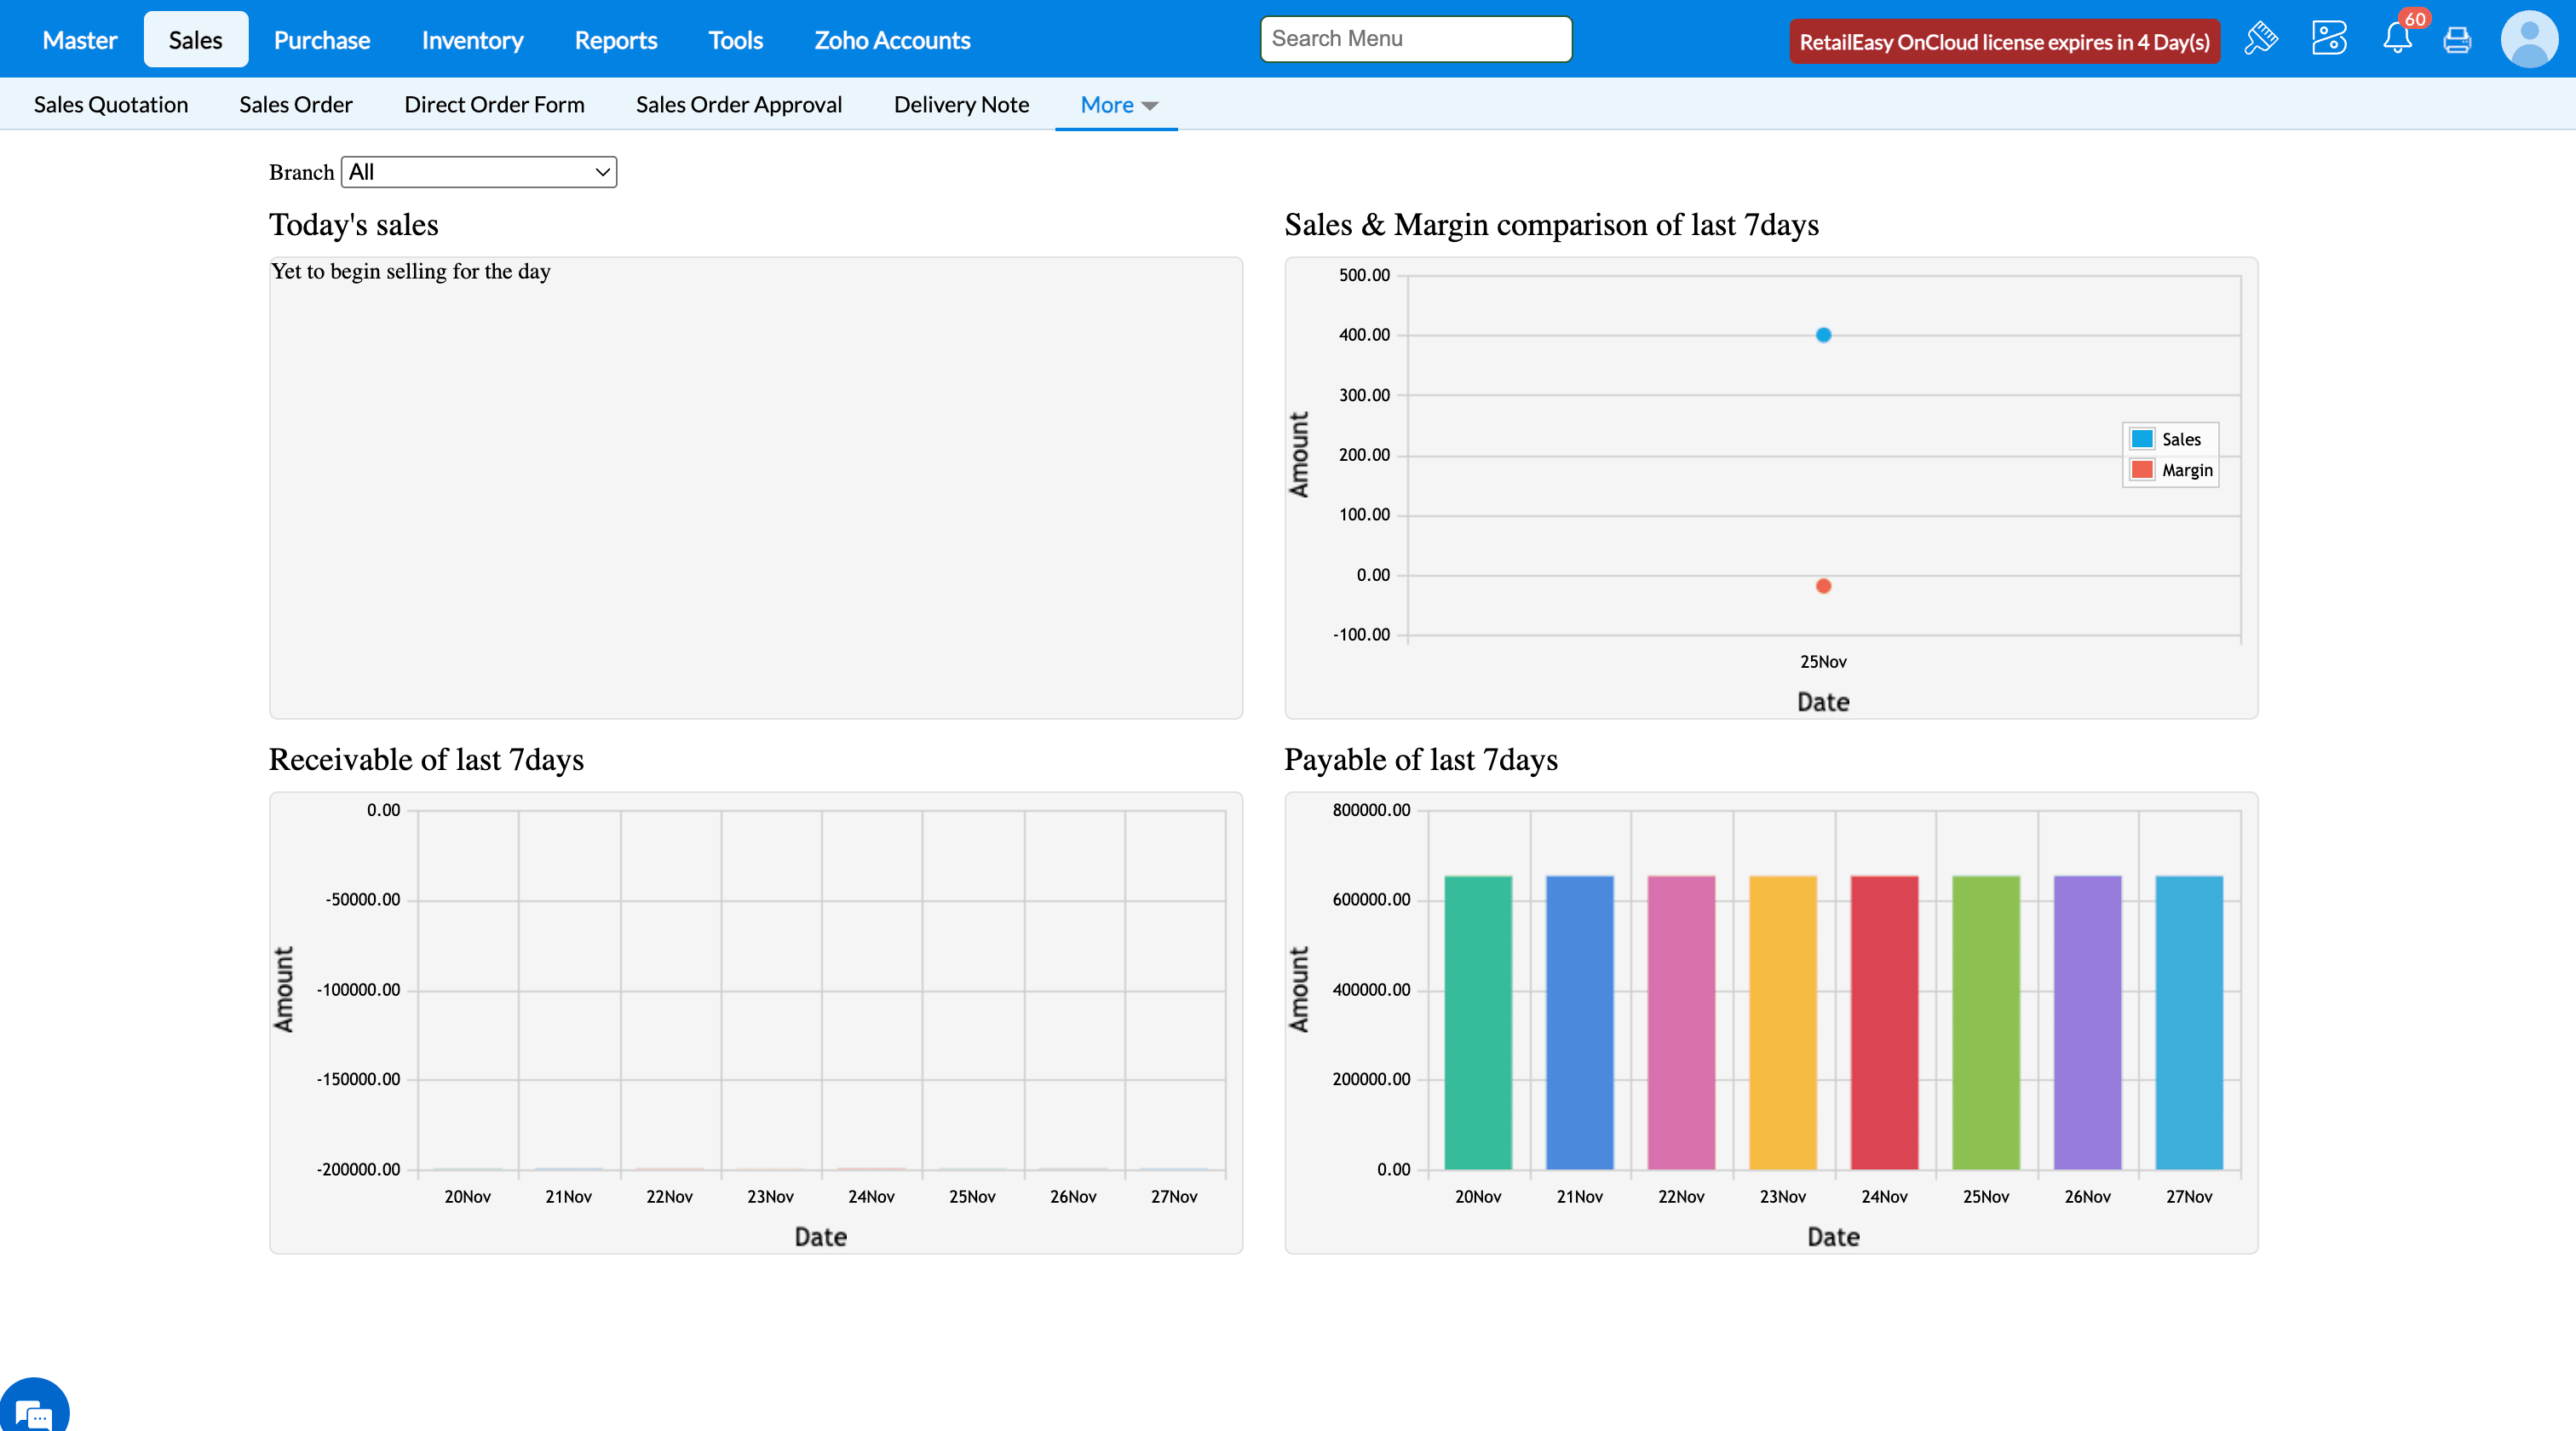Expand the More submenu dropdown

click(1117, 105)
